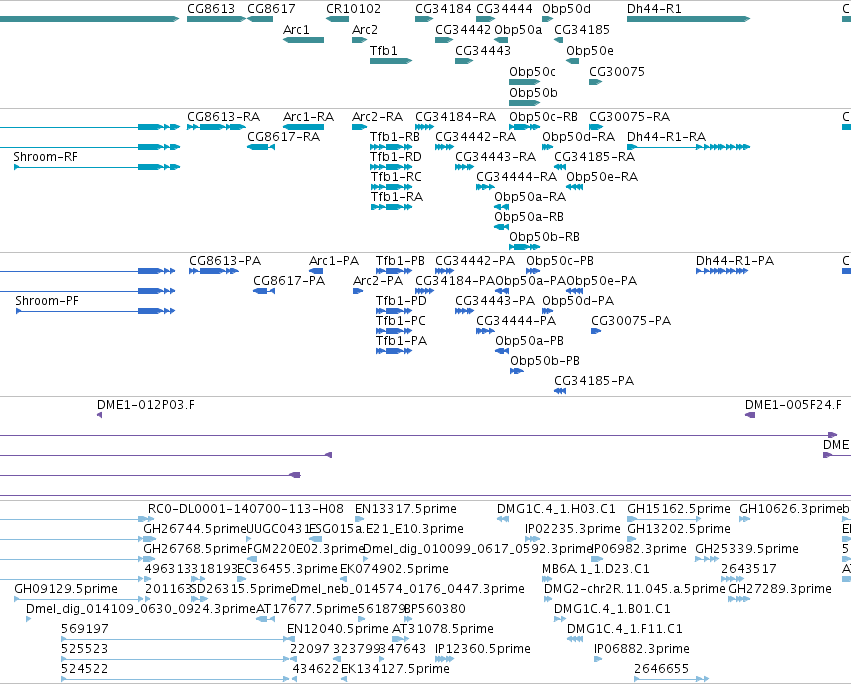Viewport: 851px width, 684px height.
Task: Click the Tfb1-RD transcript
Action: (391, 167)
